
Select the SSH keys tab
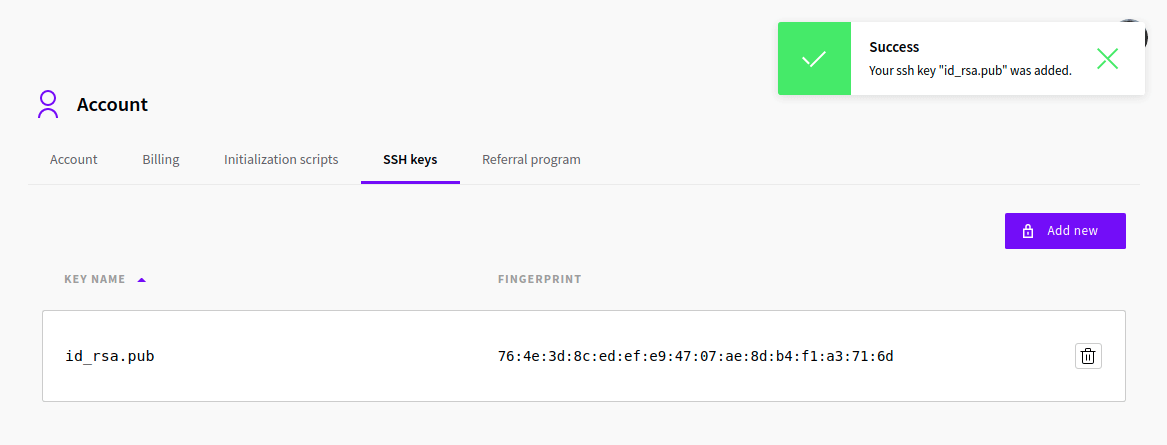pyautogui.click(x=410, y=160)
